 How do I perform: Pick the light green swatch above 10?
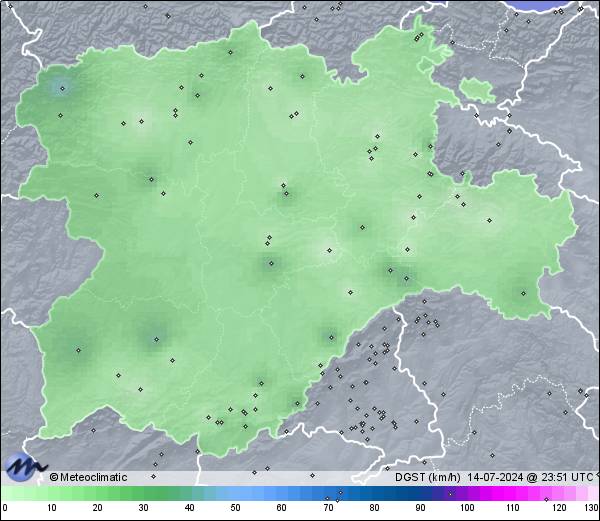[x=52, y=493]
